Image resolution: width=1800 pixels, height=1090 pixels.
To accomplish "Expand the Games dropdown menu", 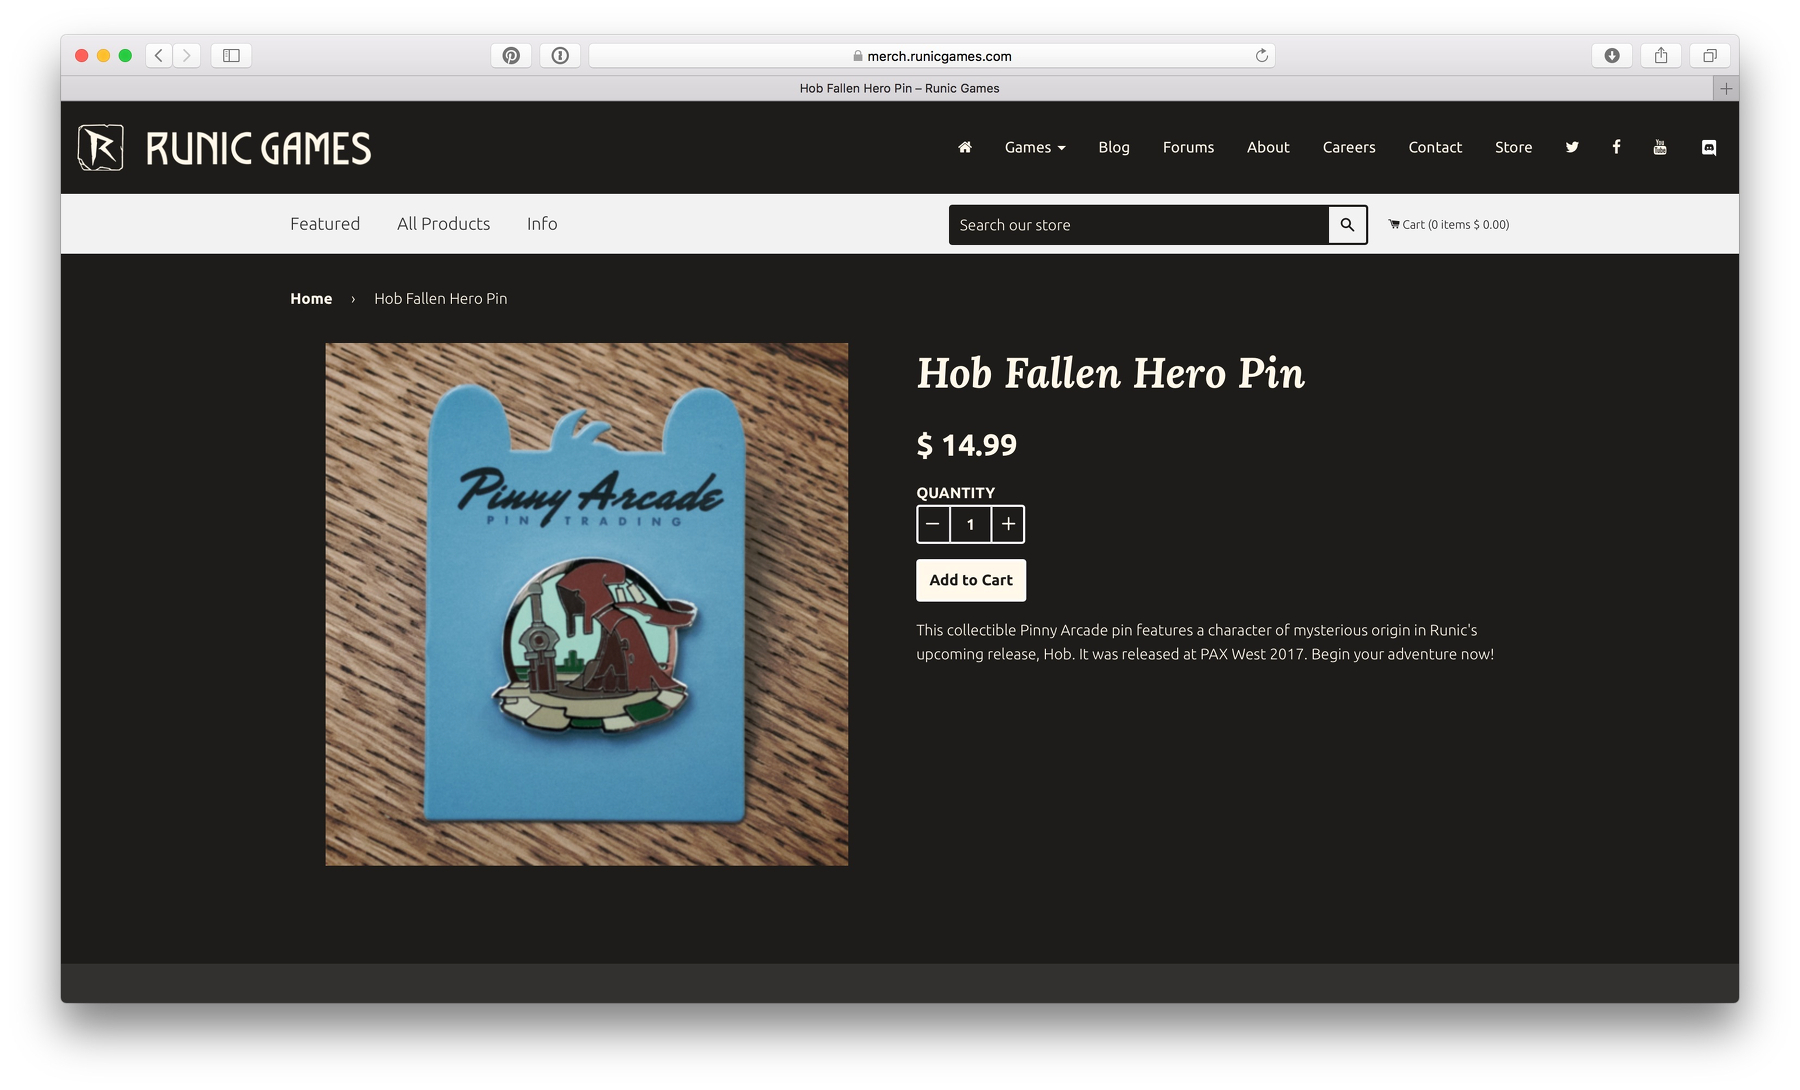I will (x=1034, y=147).
